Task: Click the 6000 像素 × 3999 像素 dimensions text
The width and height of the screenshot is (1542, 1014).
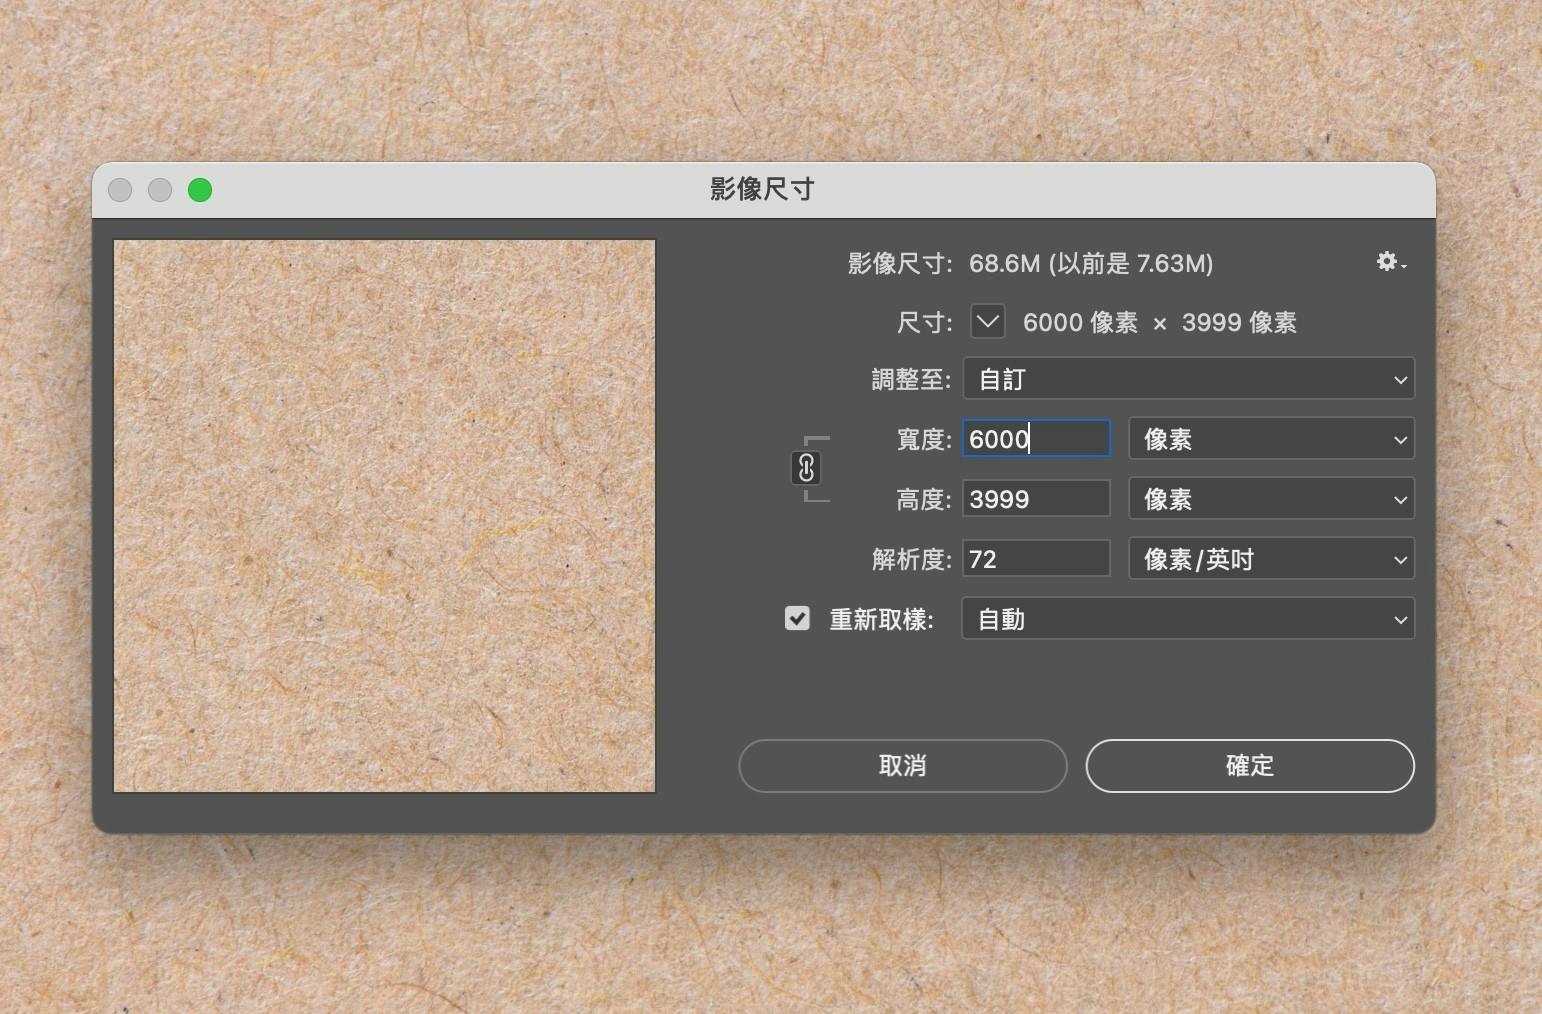Action: click(1160, 323)
